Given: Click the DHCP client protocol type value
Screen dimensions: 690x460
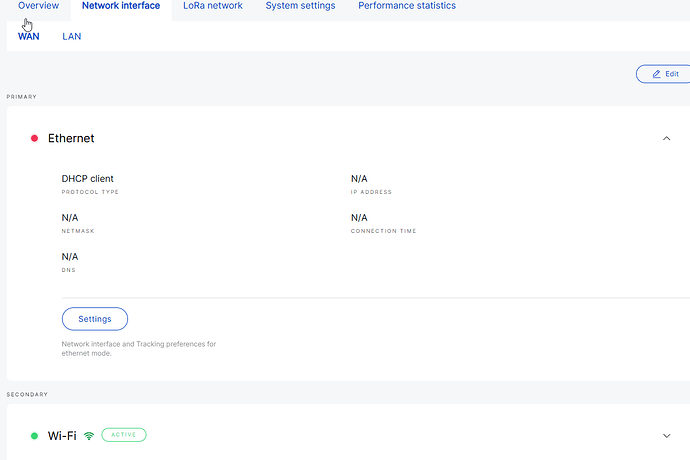Looking at the screenshot, I should pos(88,179).
